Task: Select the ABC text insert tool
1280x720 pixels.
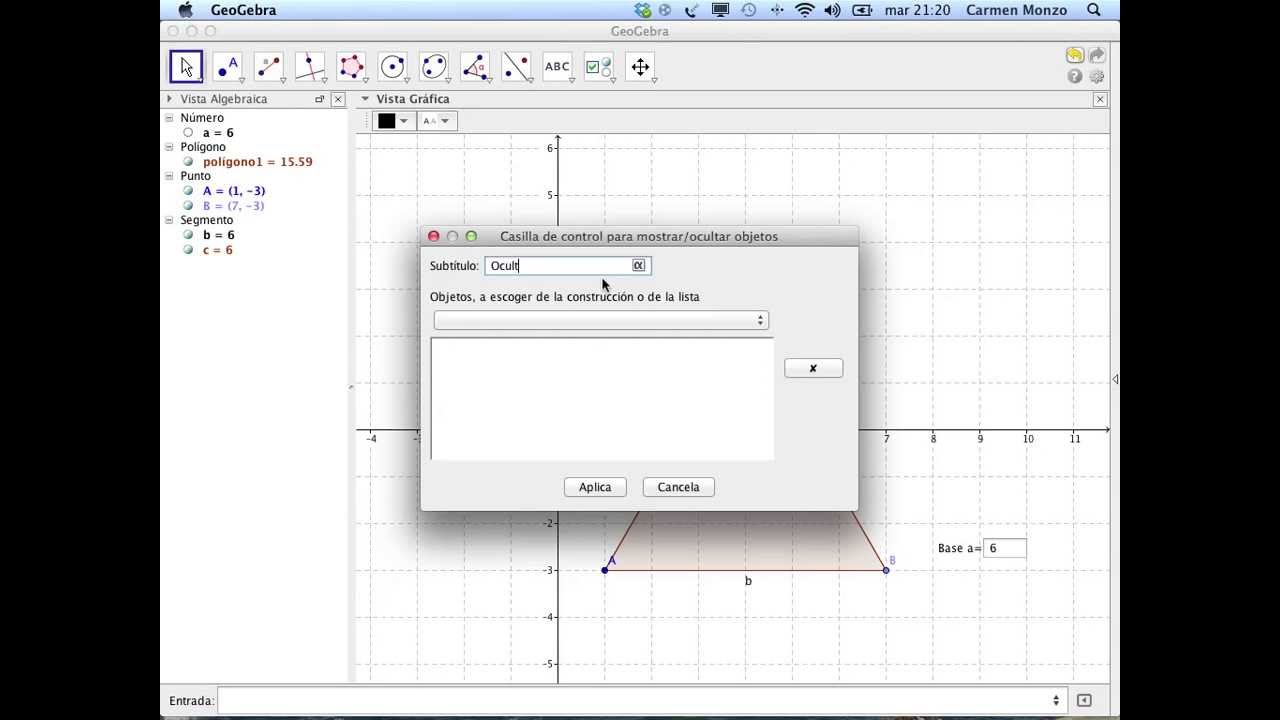Action: 557,67
